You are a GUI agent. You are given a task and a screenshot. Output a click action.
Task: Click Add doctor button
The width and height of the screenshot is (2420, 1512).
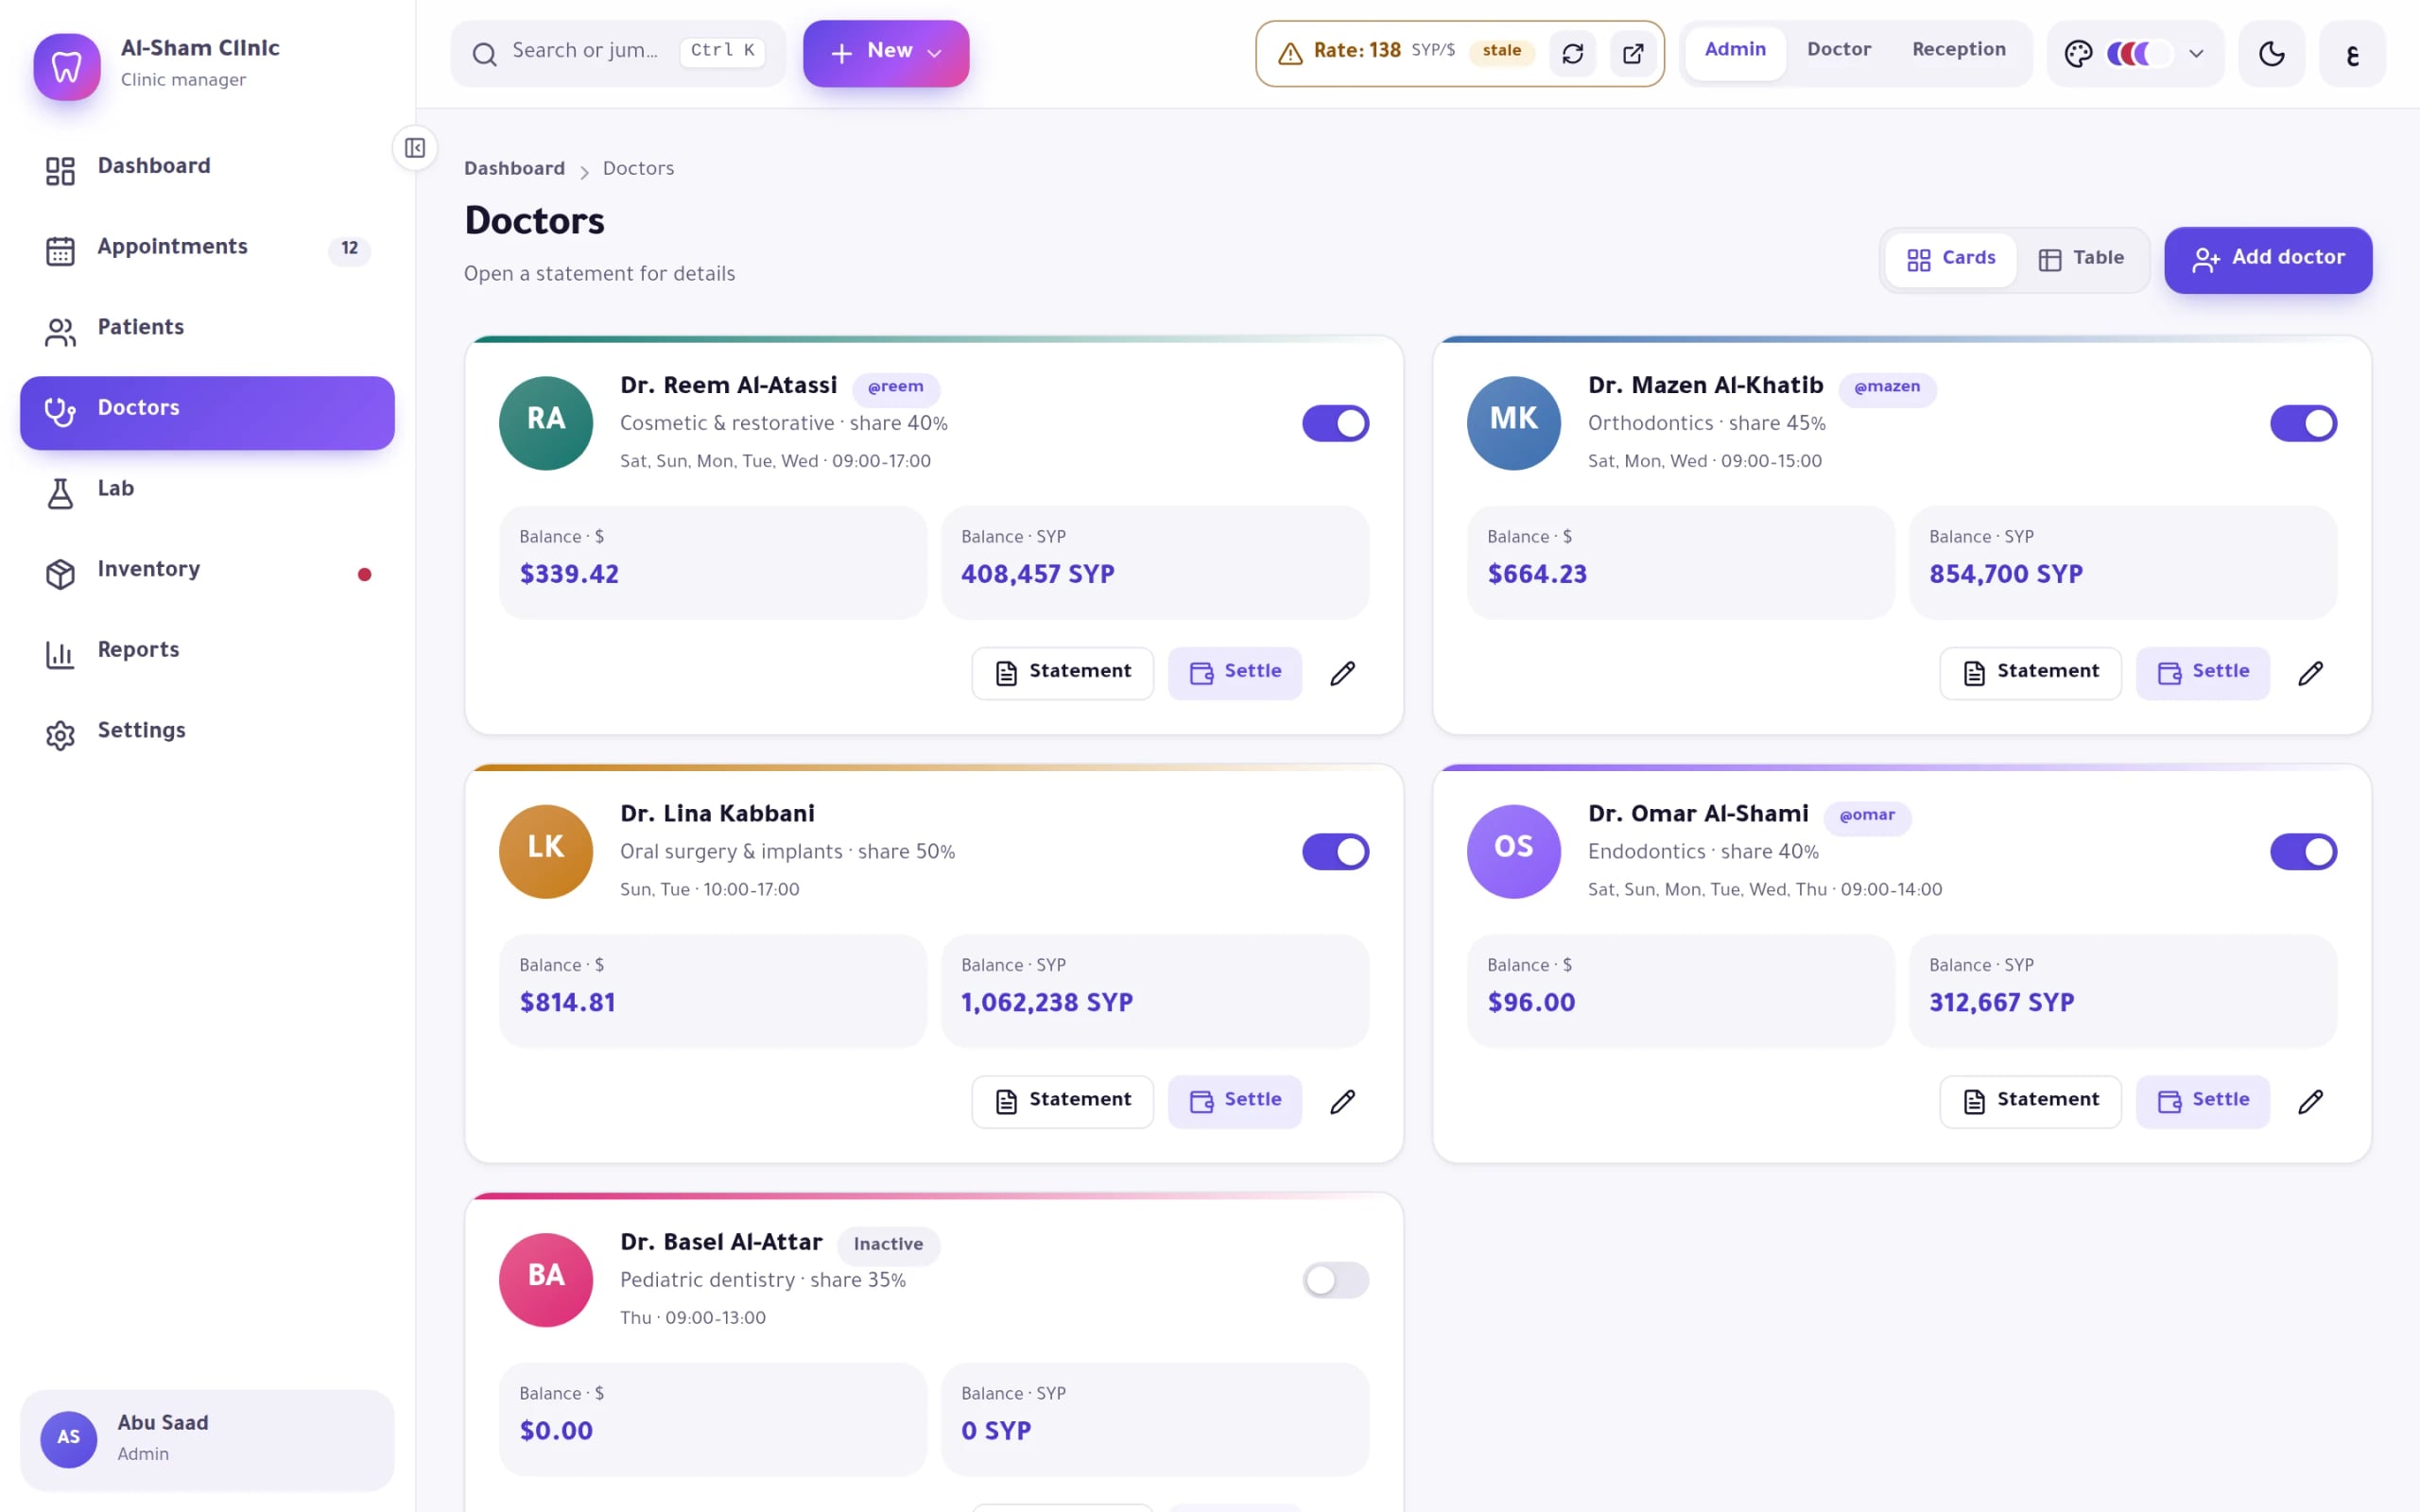[2267, 259]
